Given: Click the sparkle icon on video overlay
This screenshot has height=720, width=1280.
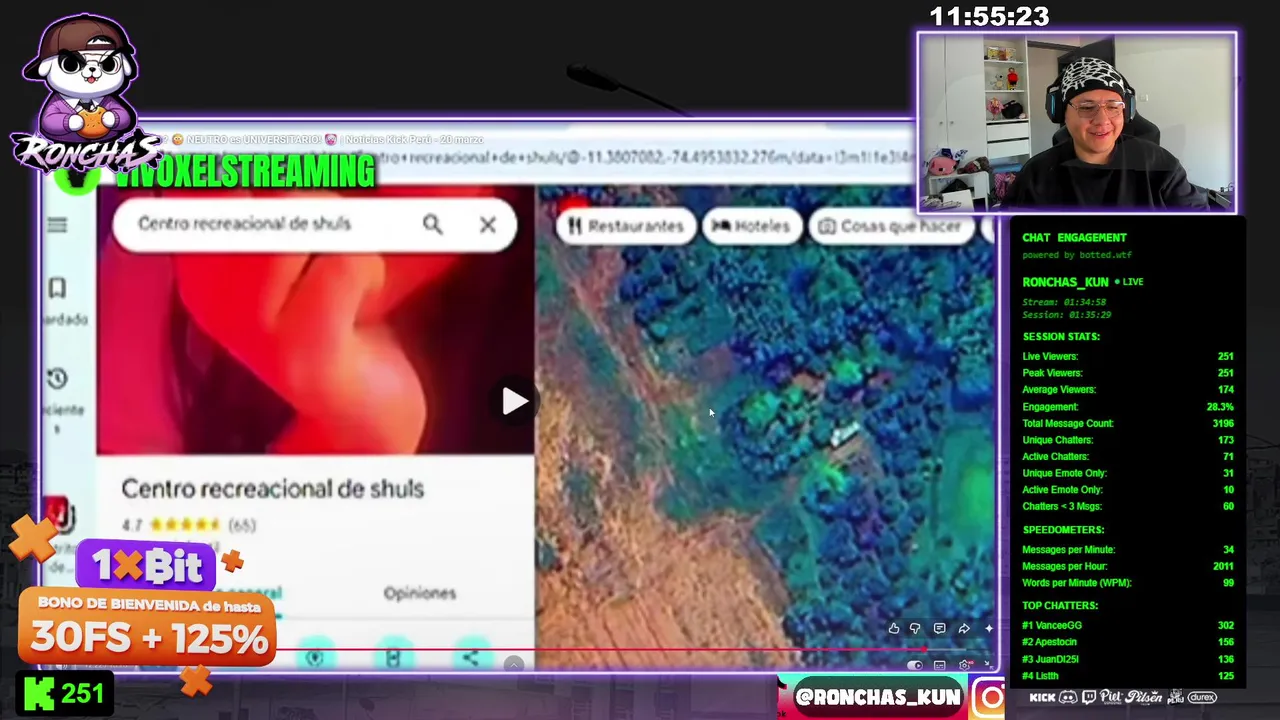Looking at the screenshot, I should 988,629.
